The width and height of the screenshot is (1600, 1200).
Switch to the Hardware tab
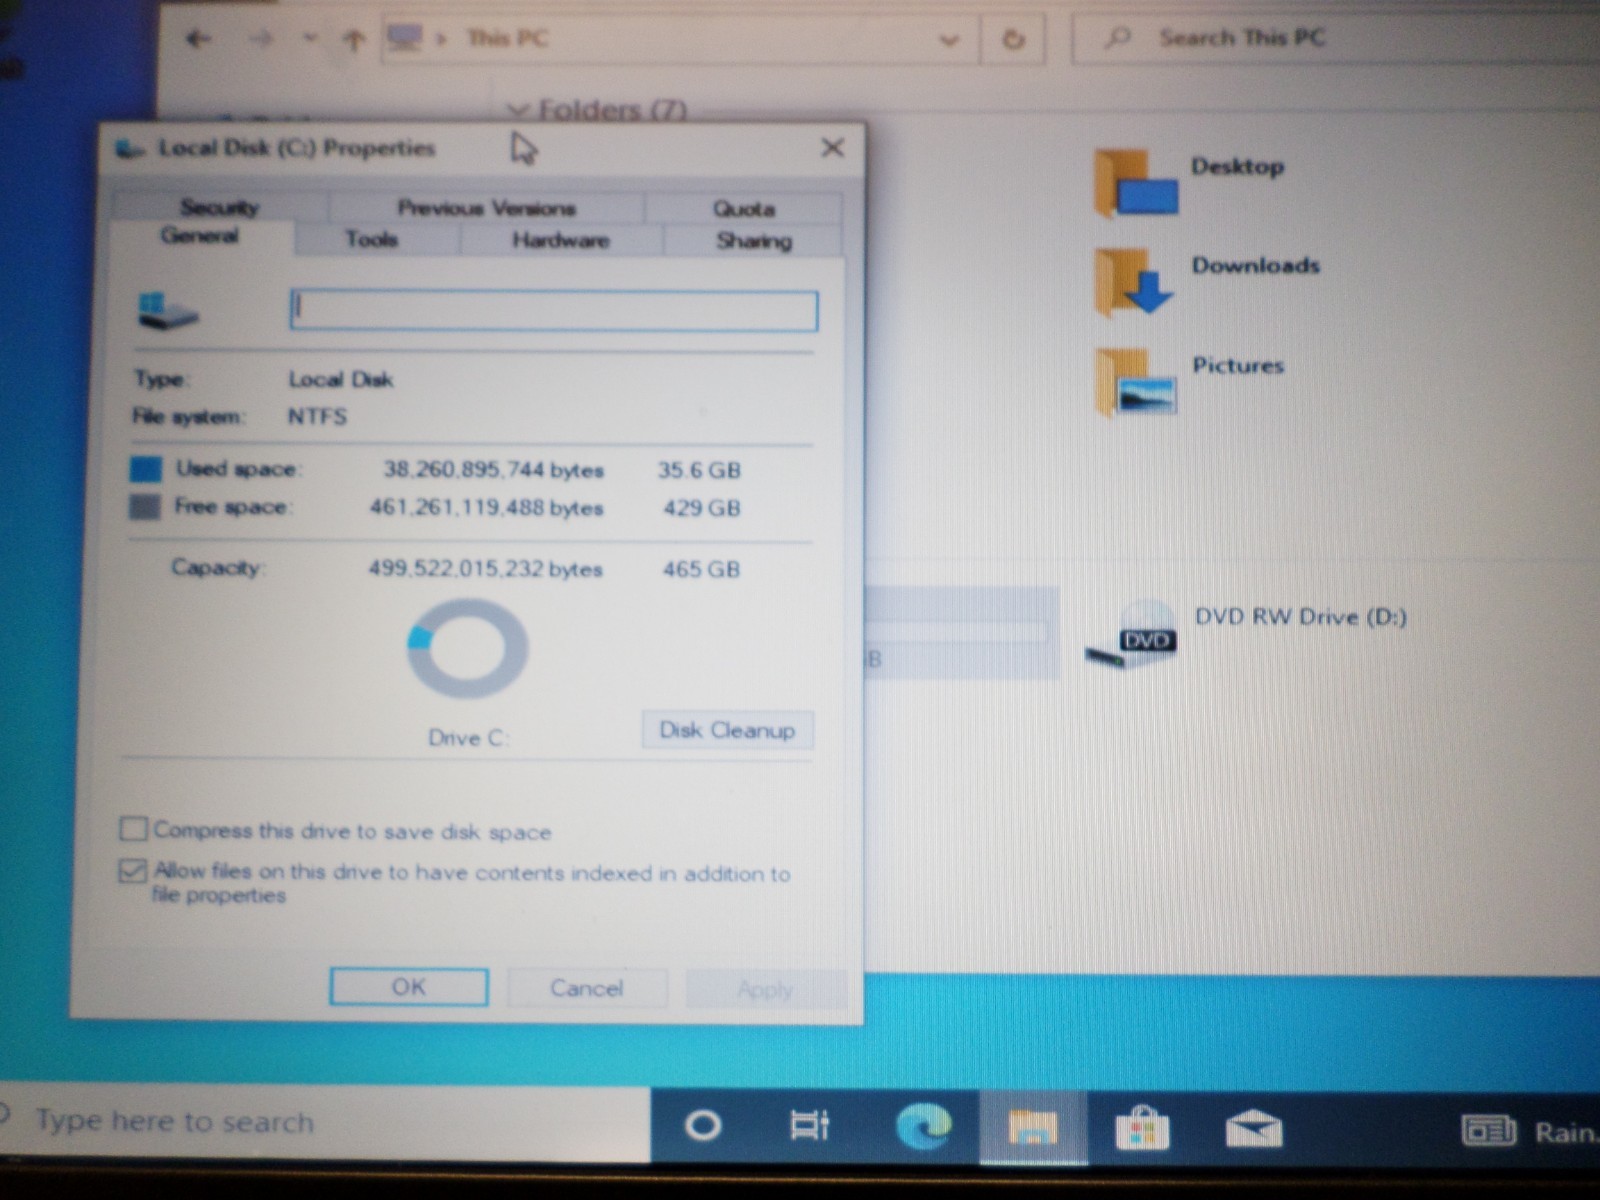(x=561, y=240)
